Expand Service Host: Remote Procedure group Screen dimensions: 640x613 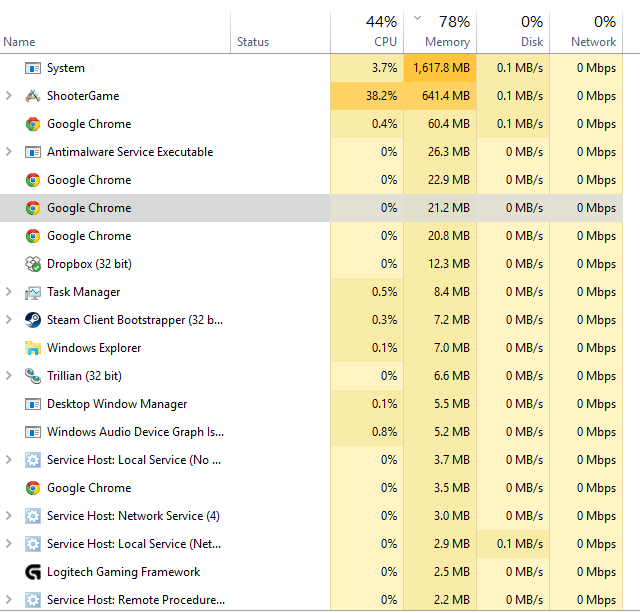click(9, 600)
